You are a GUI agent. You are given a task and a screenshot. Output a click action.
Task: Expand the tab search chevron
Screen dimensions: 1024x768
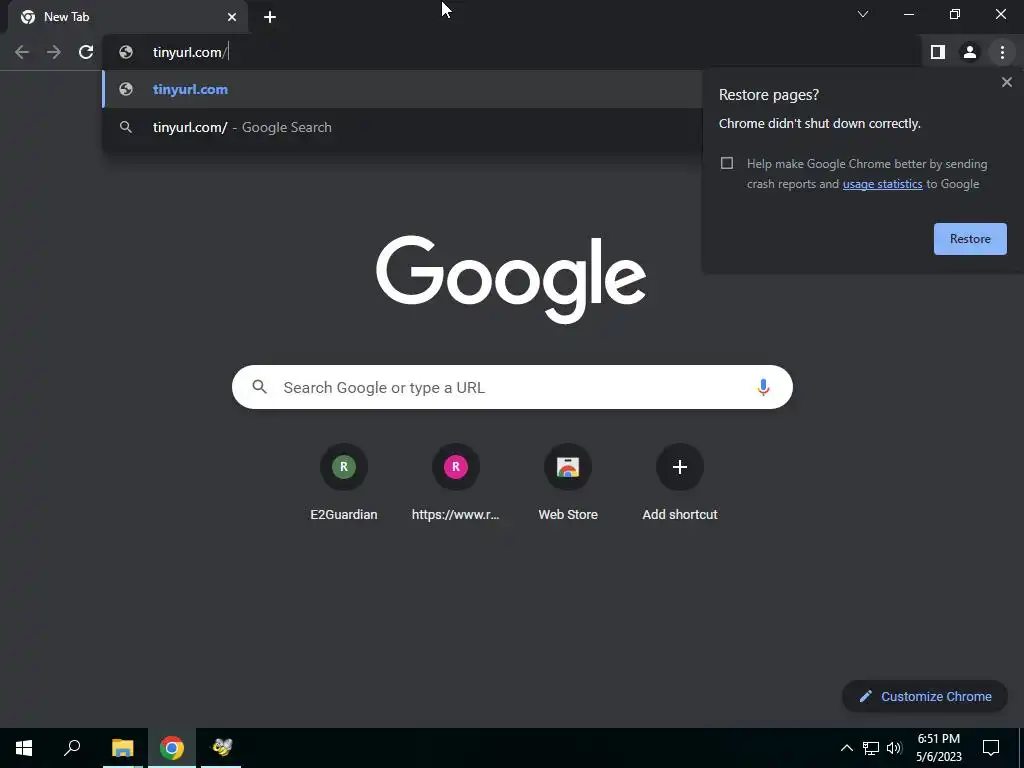[863, 14]
